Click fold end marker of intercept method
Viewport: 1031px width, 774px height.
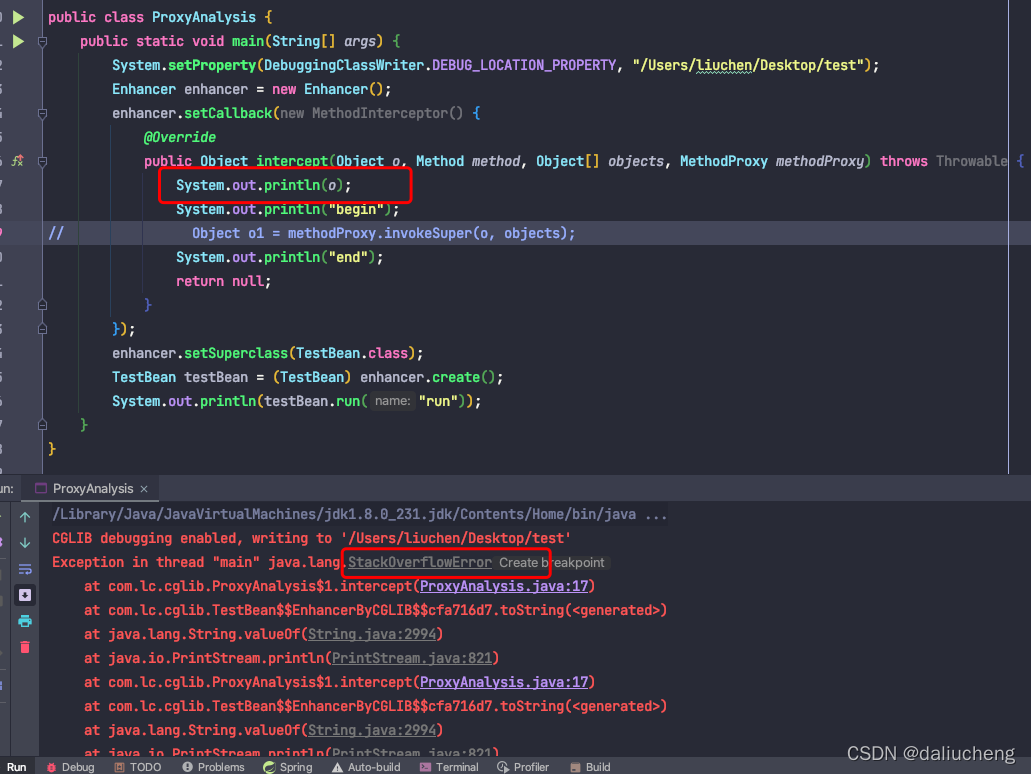click(43, 305)
